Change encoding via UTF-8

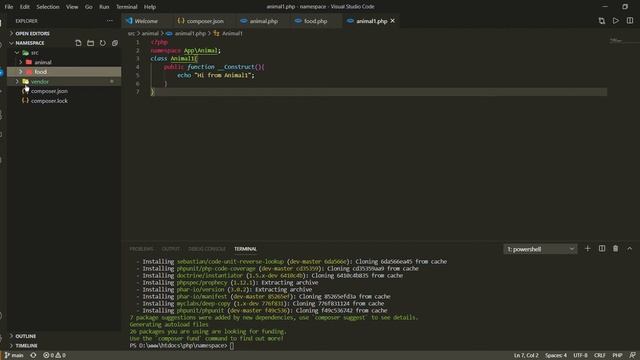580,356
